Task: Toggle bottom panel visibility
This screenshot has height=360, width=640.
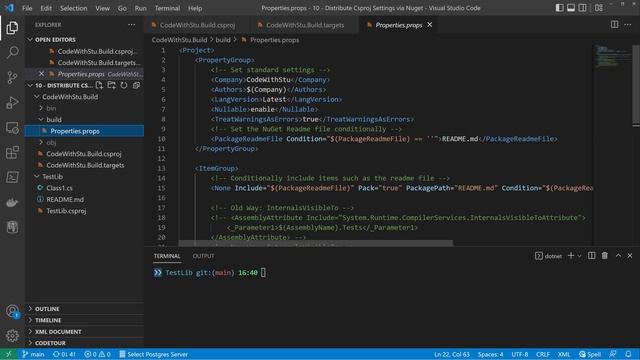Action: [571, 8]
